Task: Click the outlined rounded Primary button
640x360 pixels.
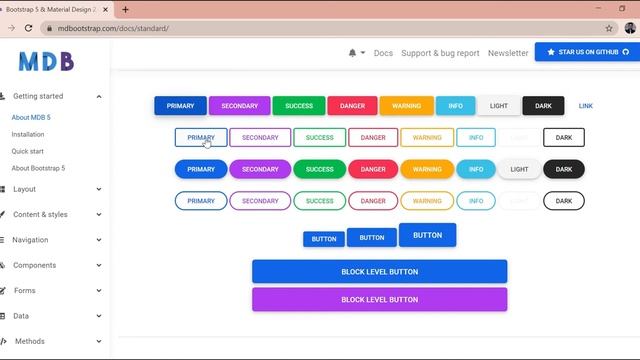Action: [x=201, y=201]
